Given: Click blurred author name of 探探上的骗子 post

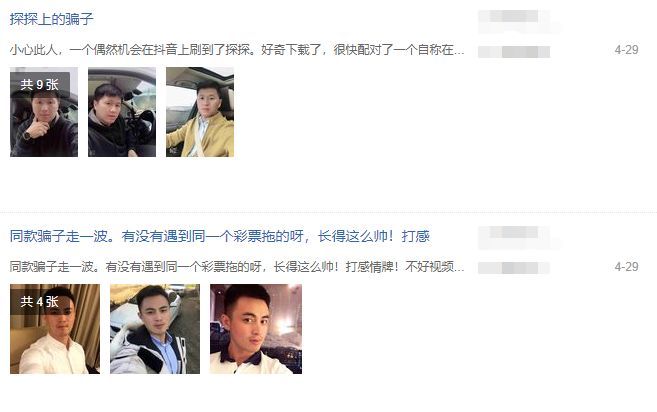Looking at the screenshot, I should (514, 18).
